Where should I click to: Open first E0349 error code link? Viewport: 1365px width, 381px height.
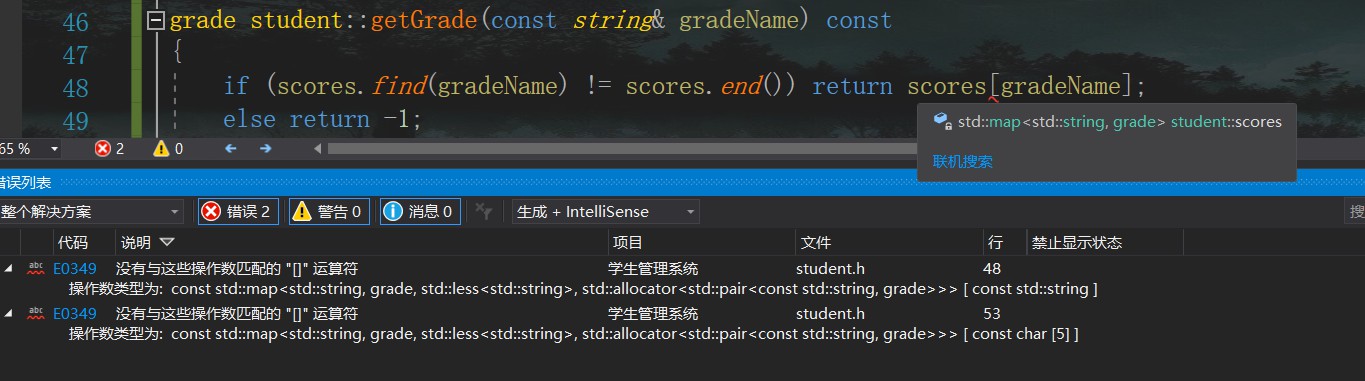pyautogui.click(x=74, y=268)
